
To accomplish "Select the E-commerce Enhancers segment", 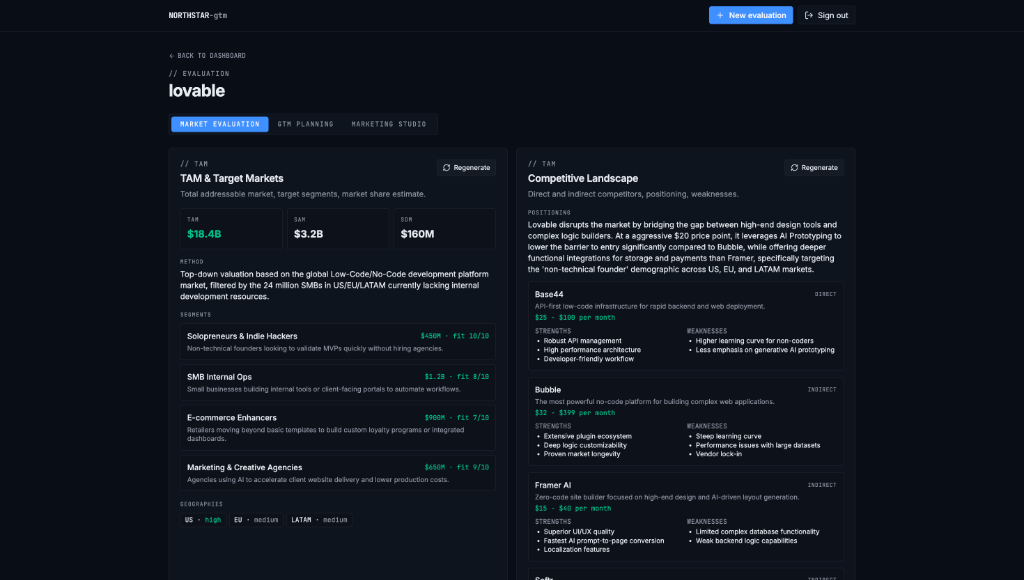I will (338, 427).
